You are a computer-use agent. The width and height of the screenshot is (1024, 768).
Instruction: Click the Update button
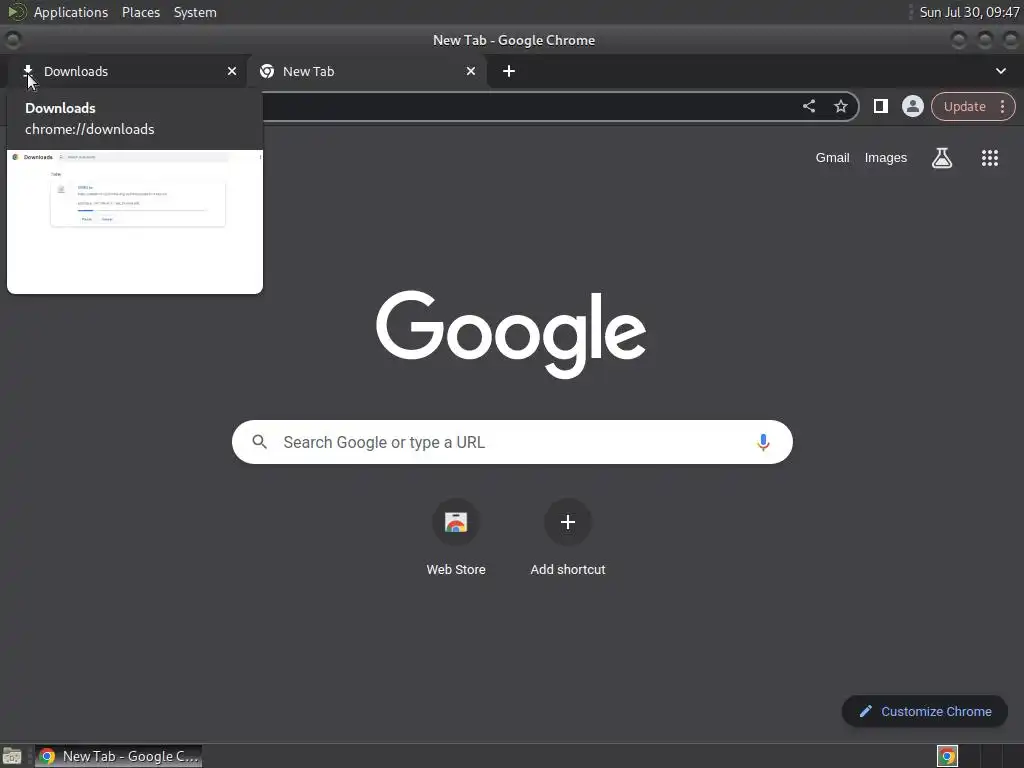[x=965, y=106]
